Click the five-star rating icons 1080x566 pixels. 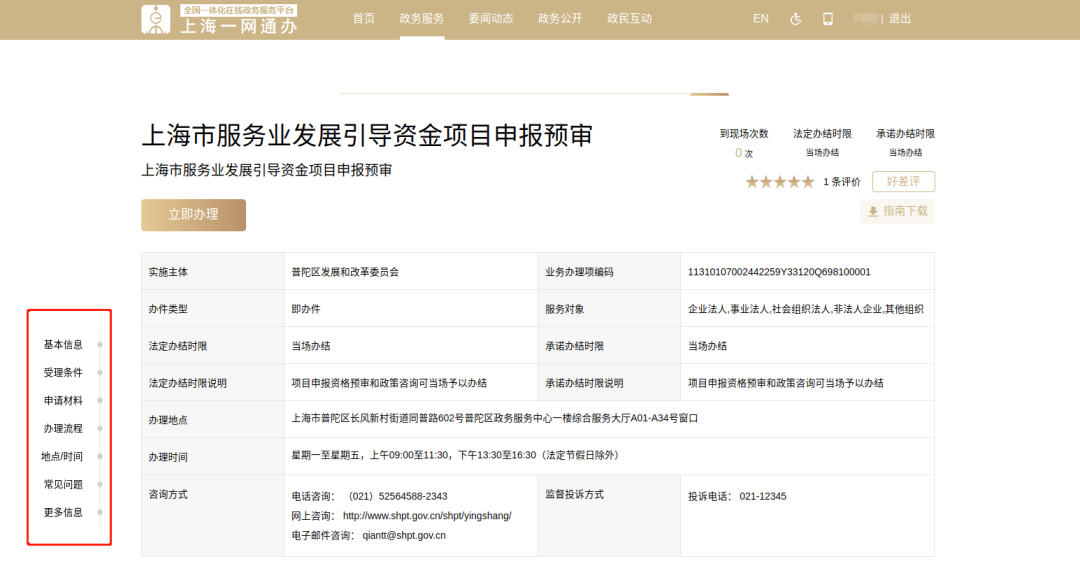click(x=779, y=182)
